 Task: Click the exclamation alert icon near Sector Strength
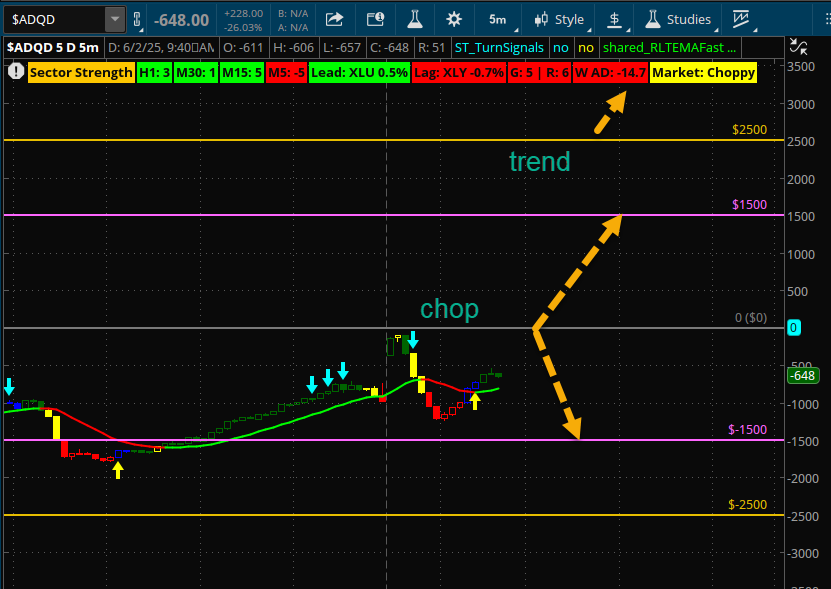click(15, 72)
